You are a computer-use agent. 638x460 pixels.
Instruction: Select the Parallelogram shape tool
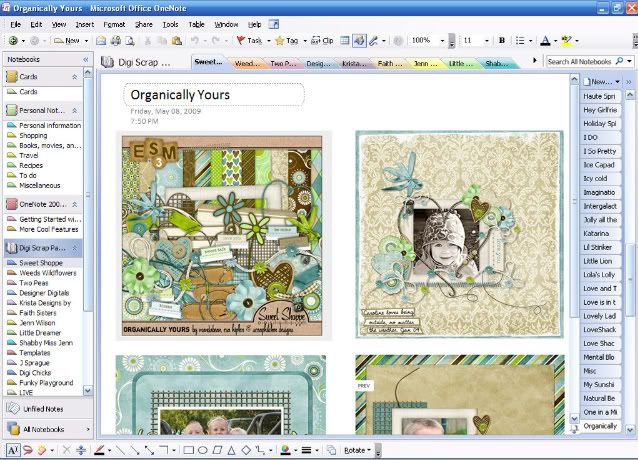coord(218,450)
